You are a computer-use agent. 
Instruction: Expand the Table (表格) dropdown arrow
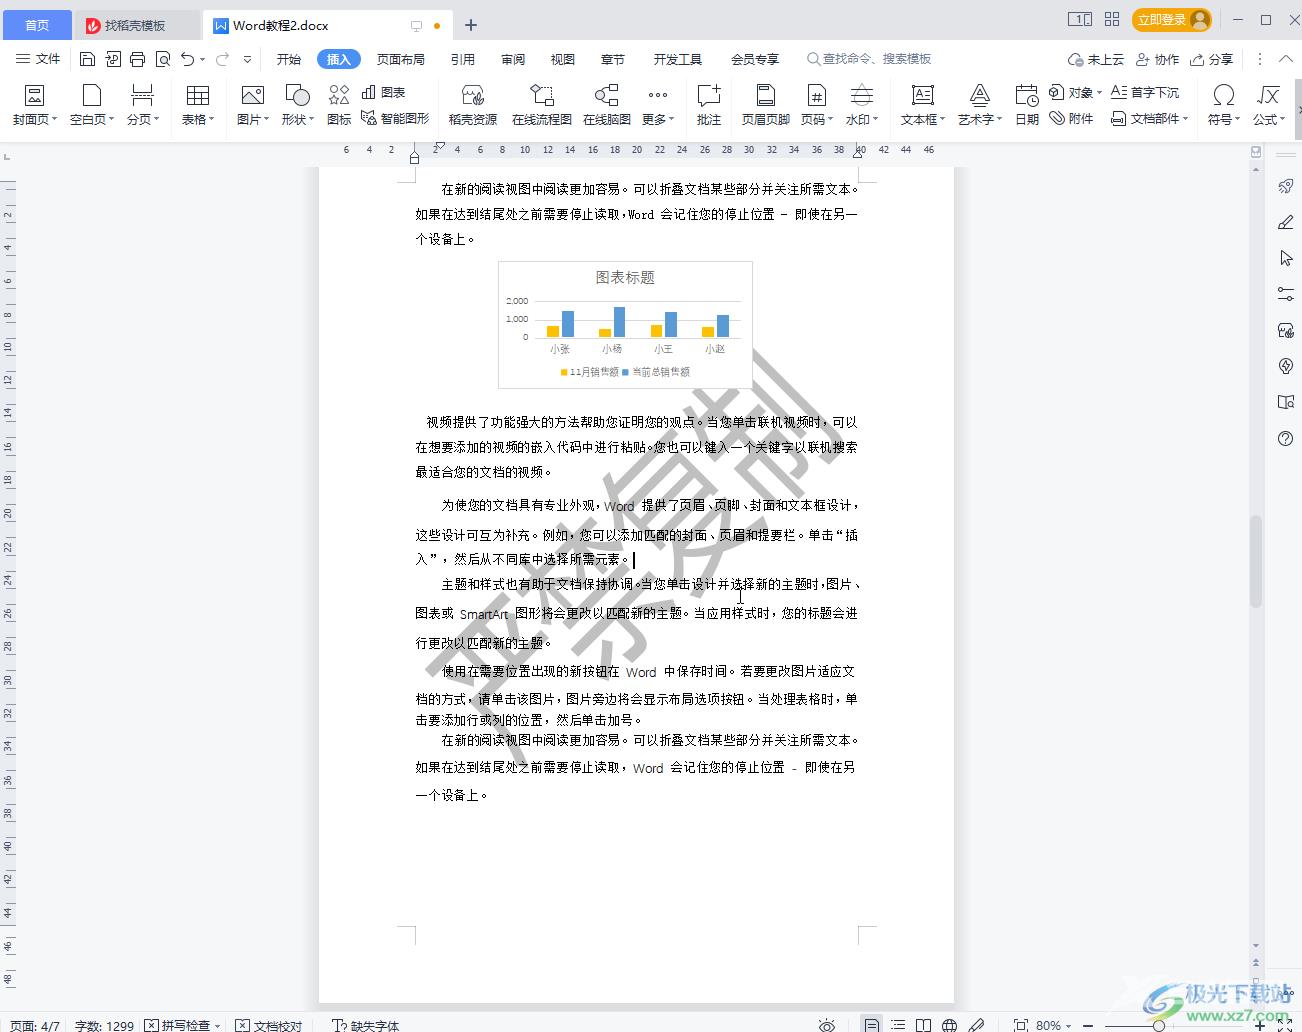[x=212, y=119]
